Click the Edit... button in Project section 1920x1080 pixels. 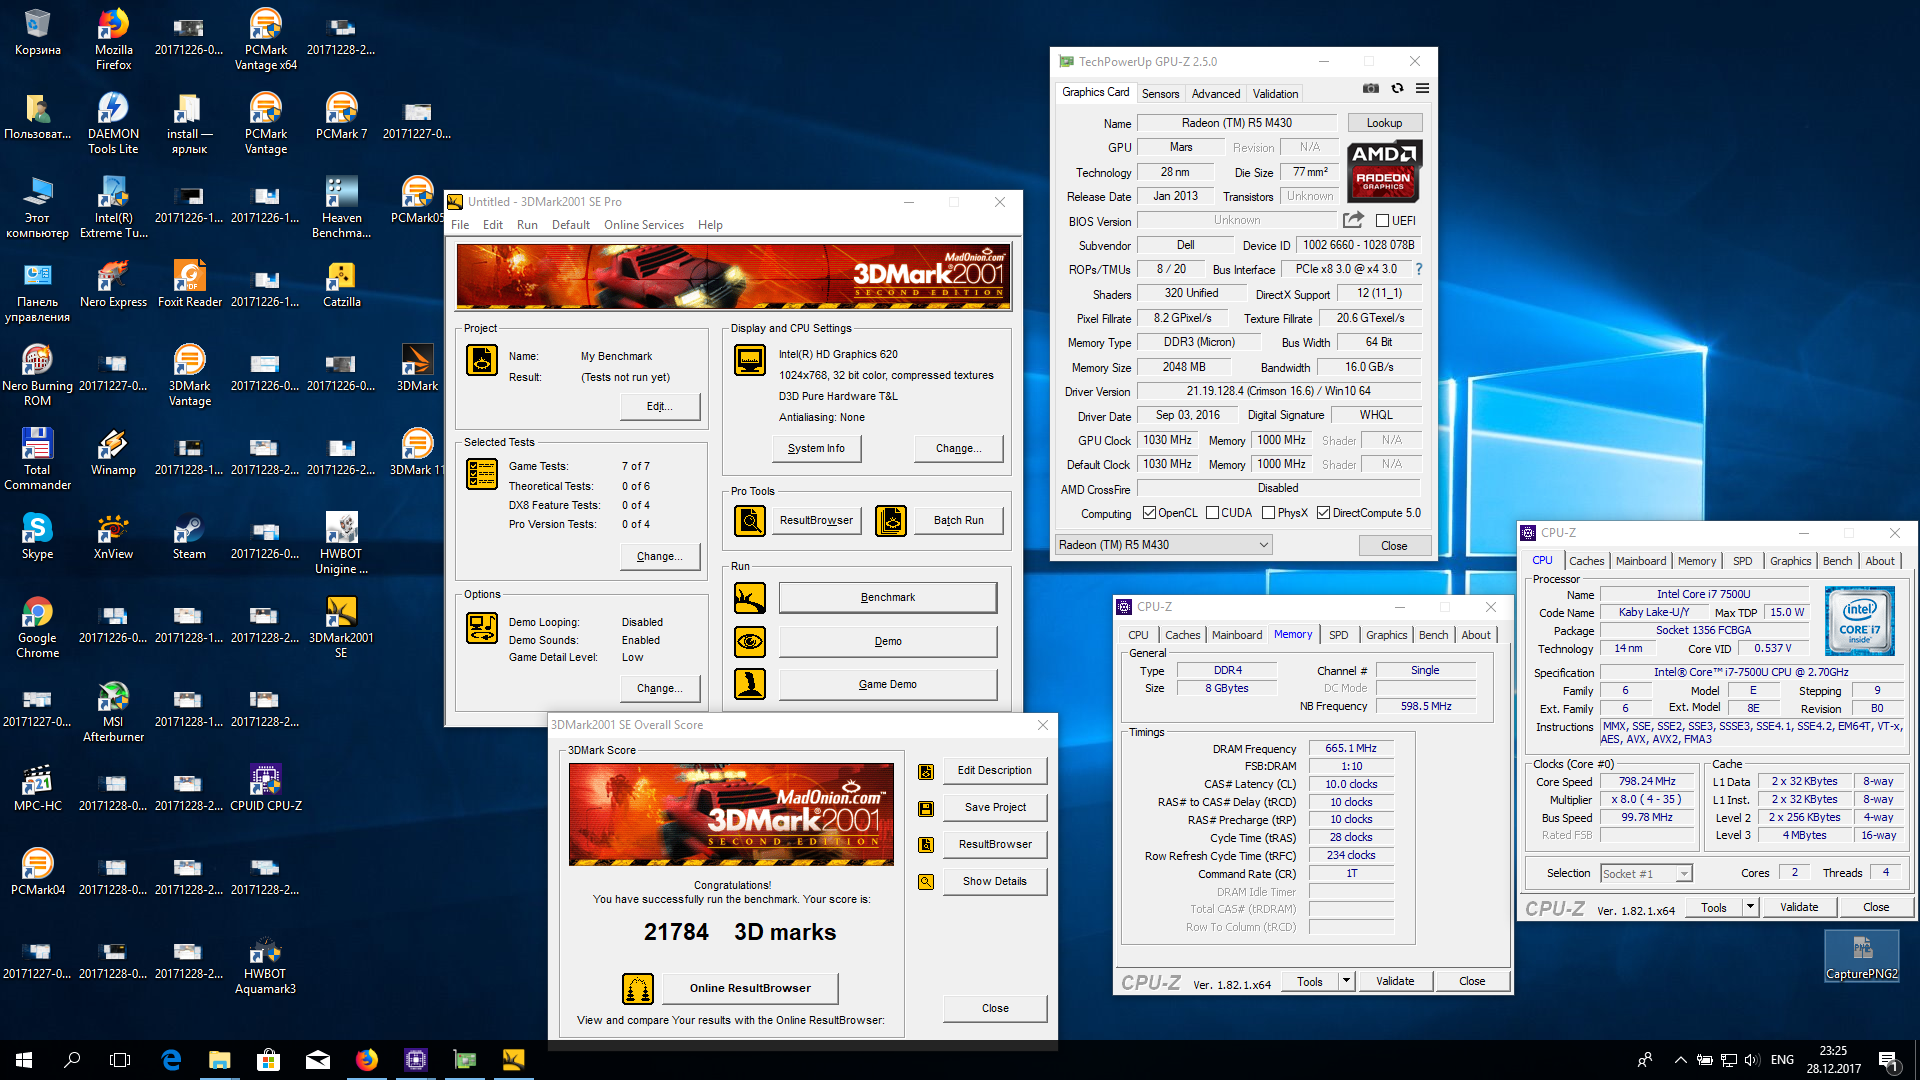[659, 406]
